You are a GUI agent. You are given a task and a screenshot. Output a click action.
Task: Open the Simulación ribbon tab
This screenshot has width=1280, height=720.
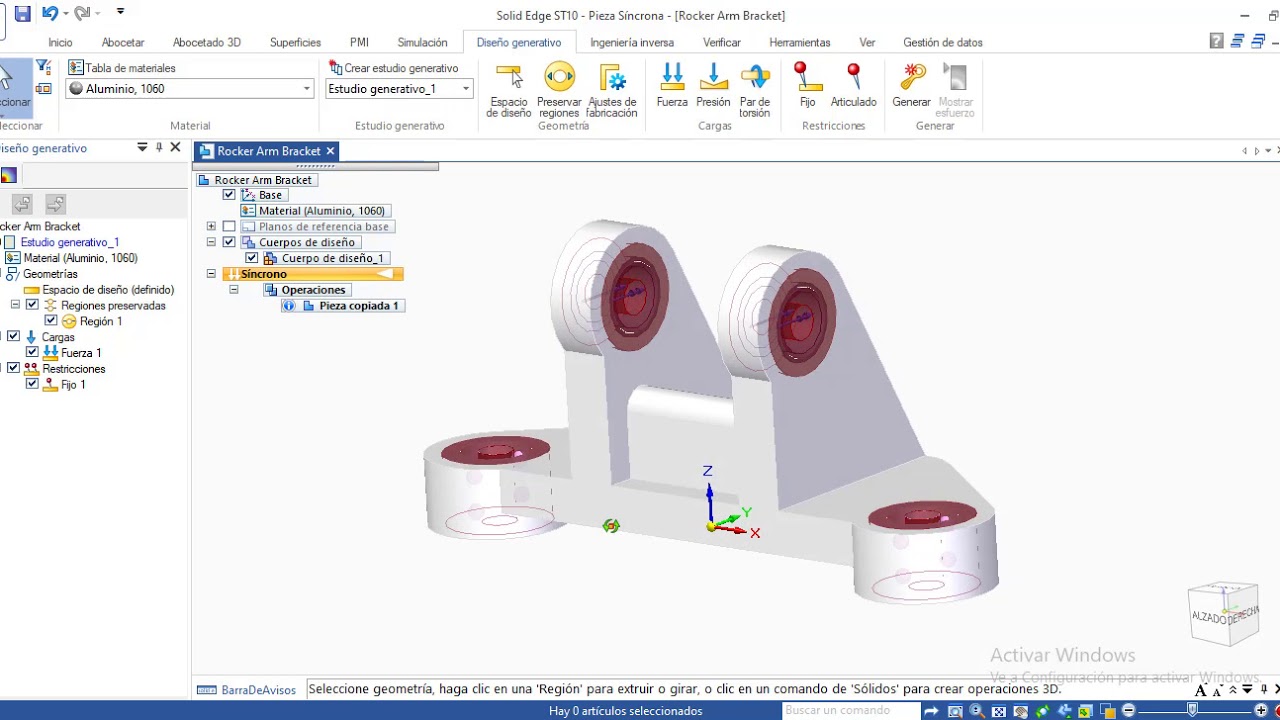point(422,42)
